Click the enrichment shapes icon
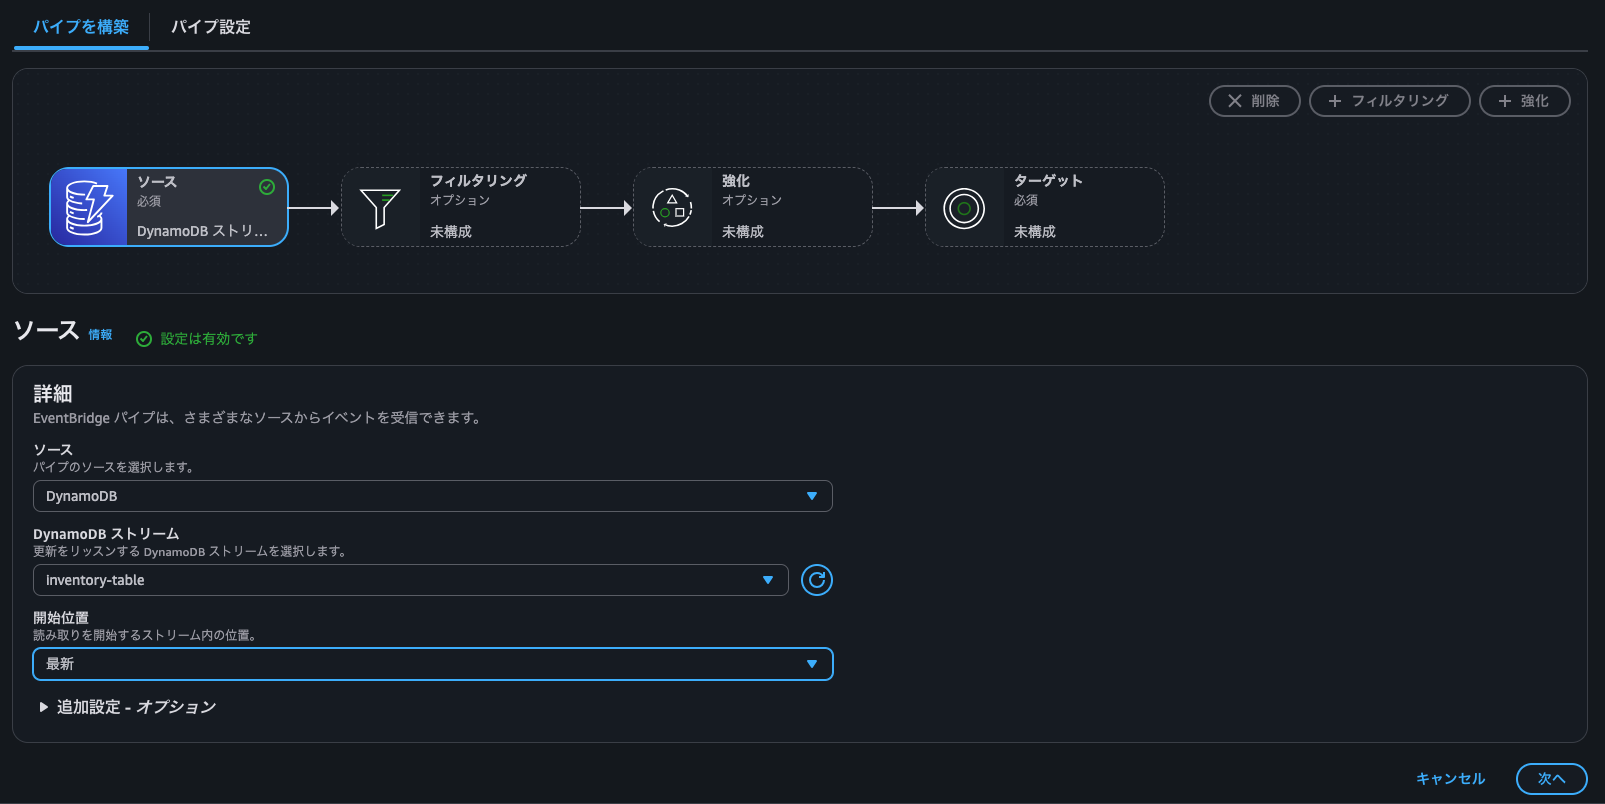The image size is (1605, 804). pyautogui.click(x=672, y=208)
